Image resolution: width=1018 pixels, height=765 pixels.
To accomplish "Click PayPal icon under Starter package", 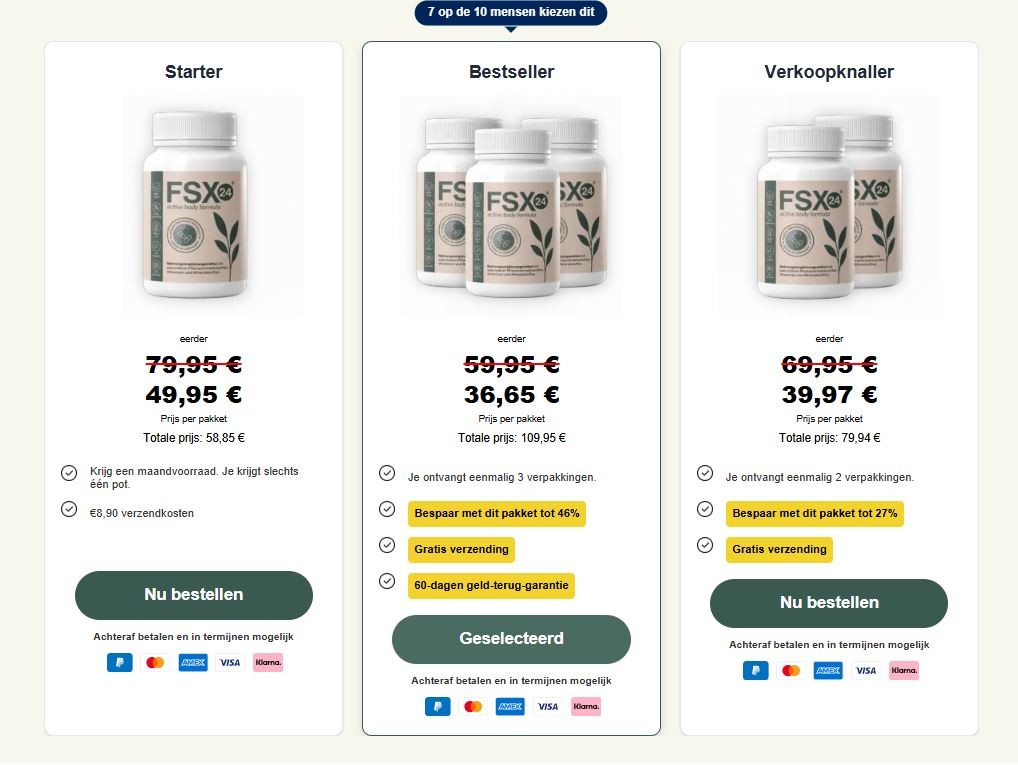I will click(119, 662).
